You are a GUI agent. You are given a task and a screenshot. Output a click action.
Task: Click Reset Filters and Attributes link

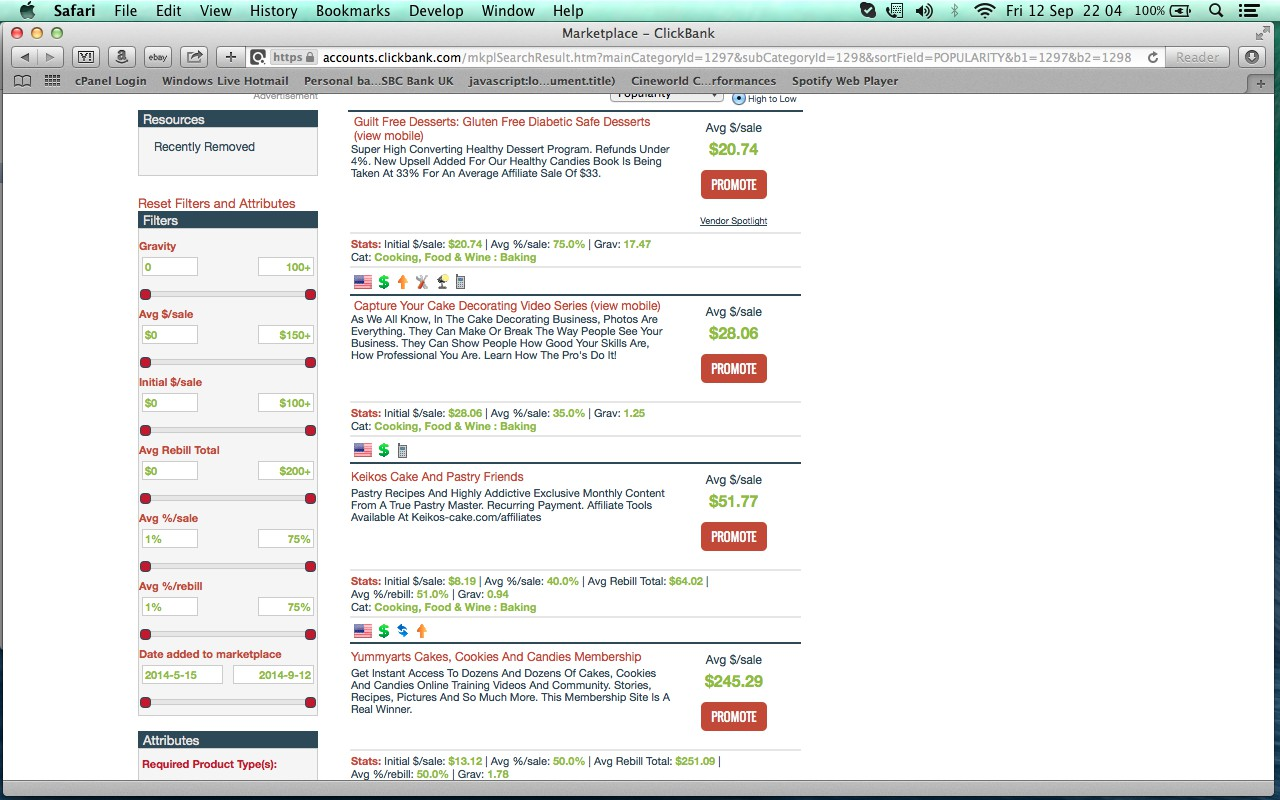point(217,203)
